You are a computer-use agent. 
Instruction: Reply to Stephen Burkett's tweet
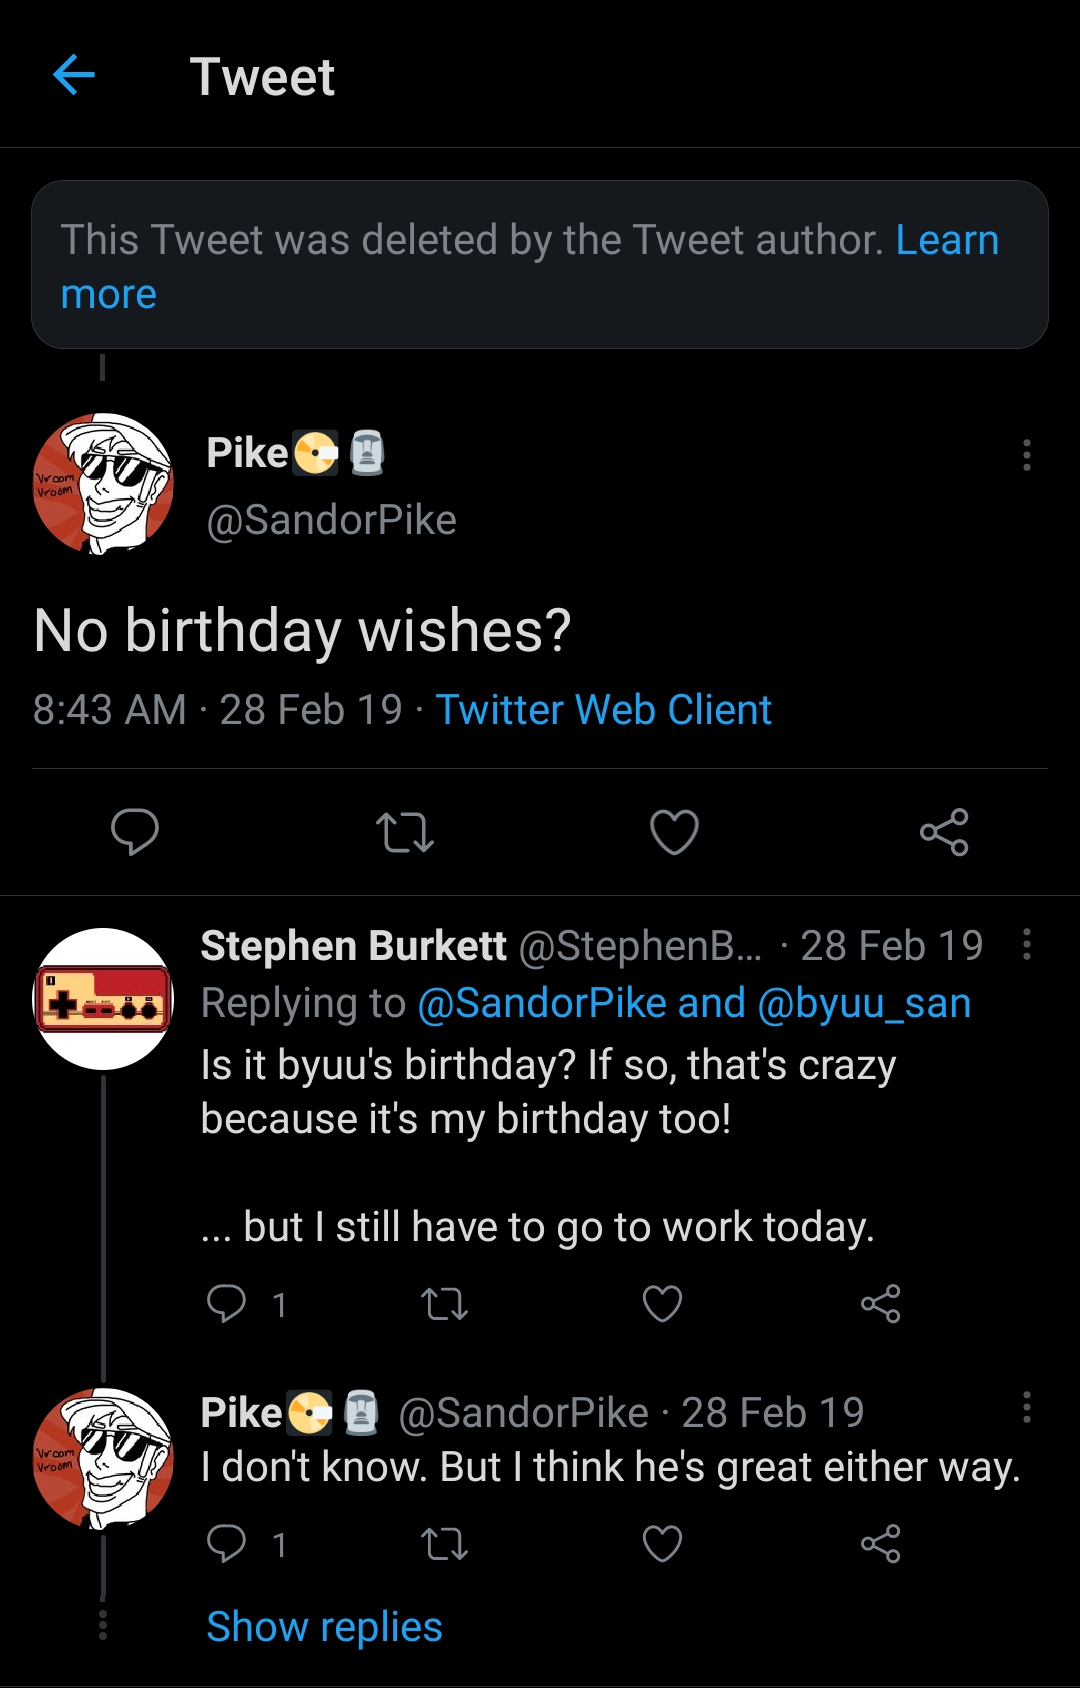(x=227, y=1304)
